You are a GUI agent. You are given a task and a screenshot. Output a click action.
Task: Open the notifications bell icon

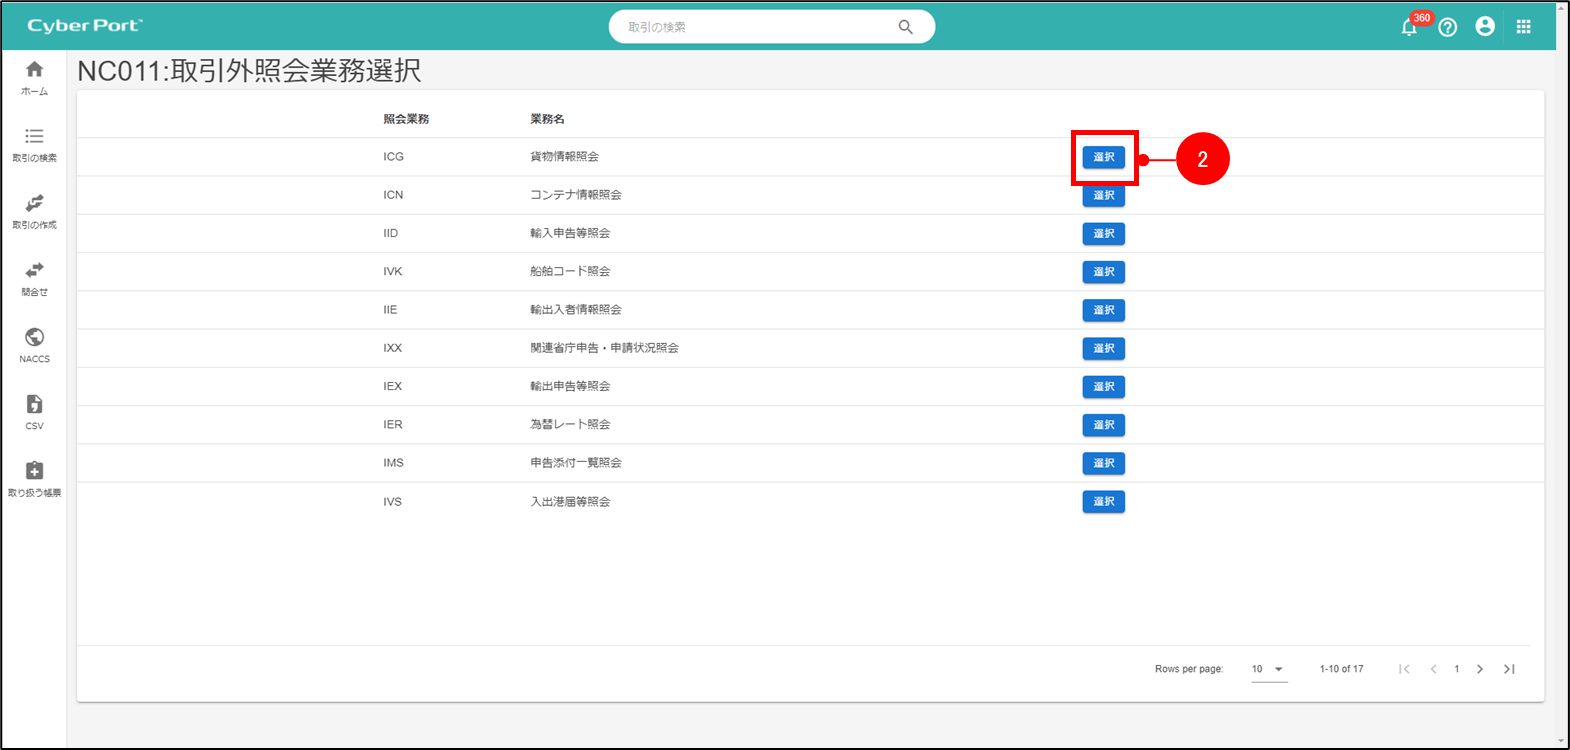click(1409, 27)
